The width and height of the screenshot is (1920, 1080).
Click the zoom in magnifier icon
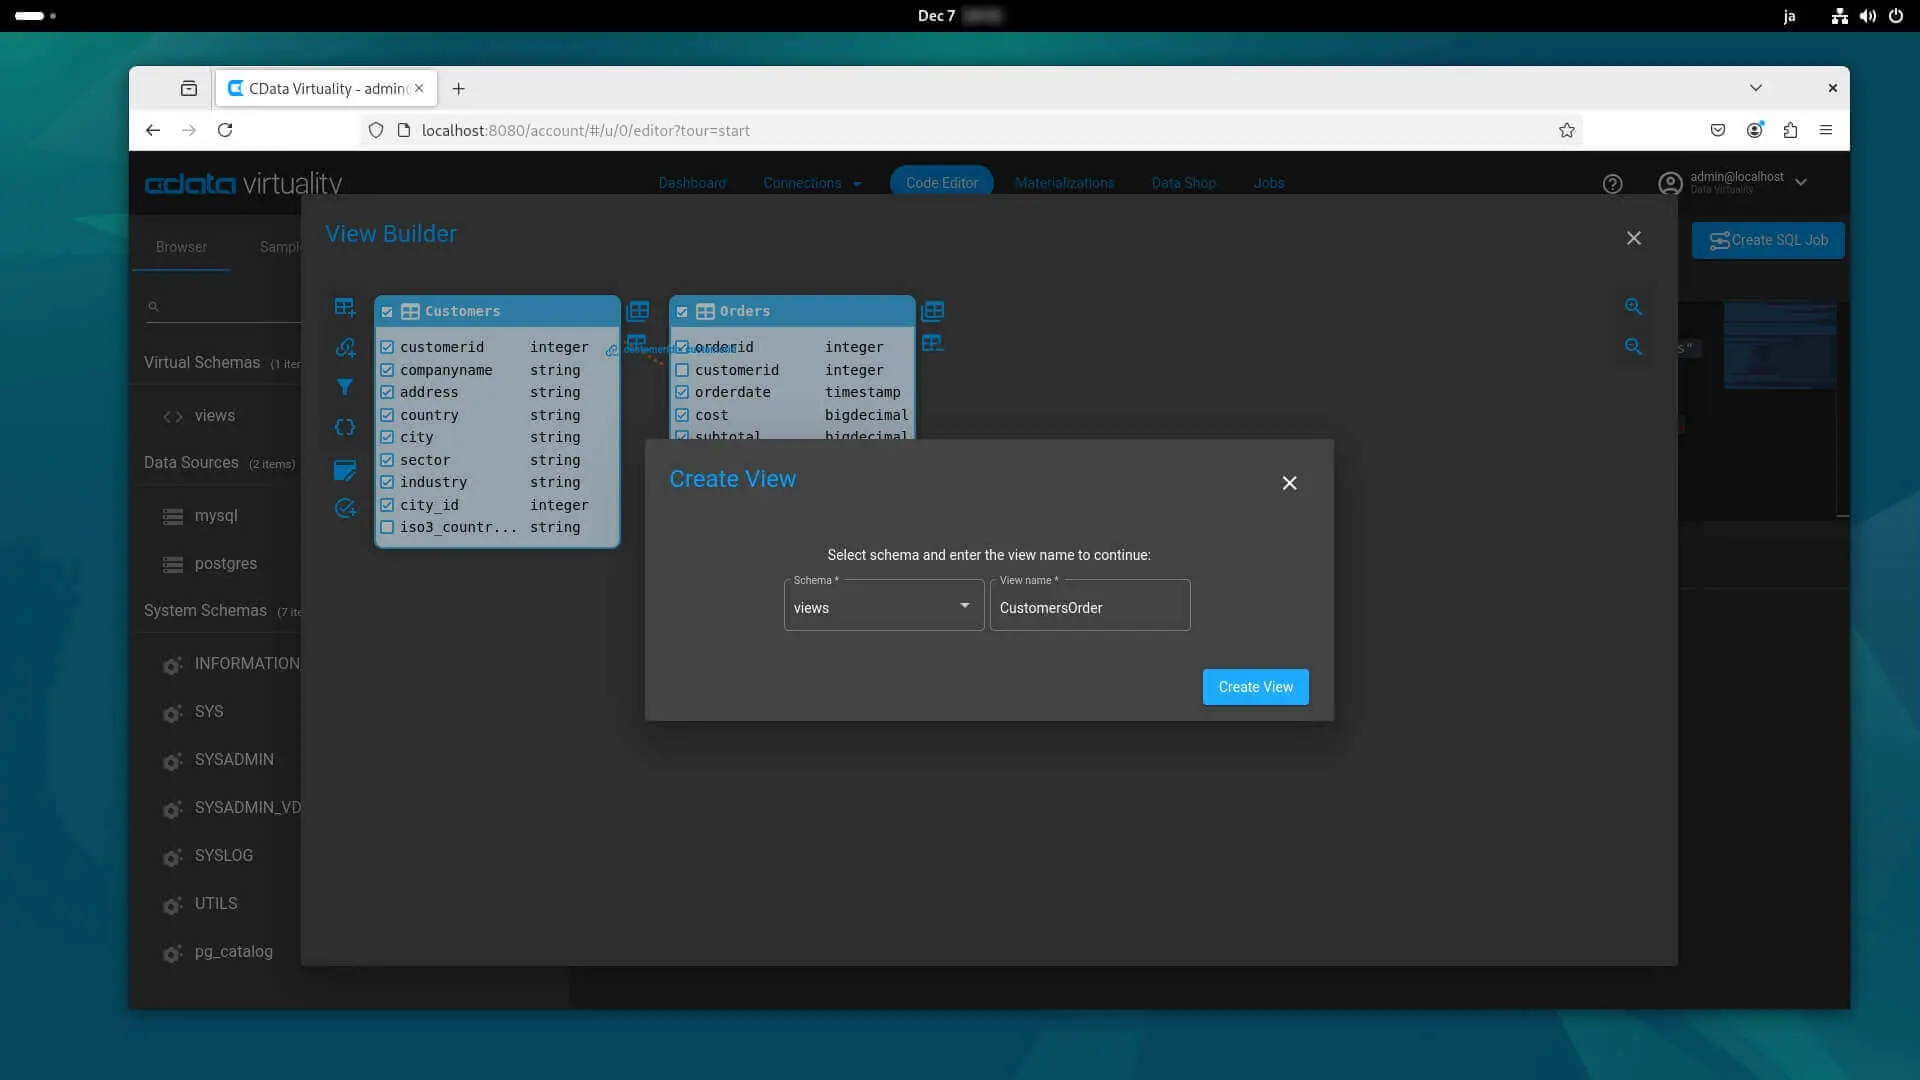[1633, 307]
